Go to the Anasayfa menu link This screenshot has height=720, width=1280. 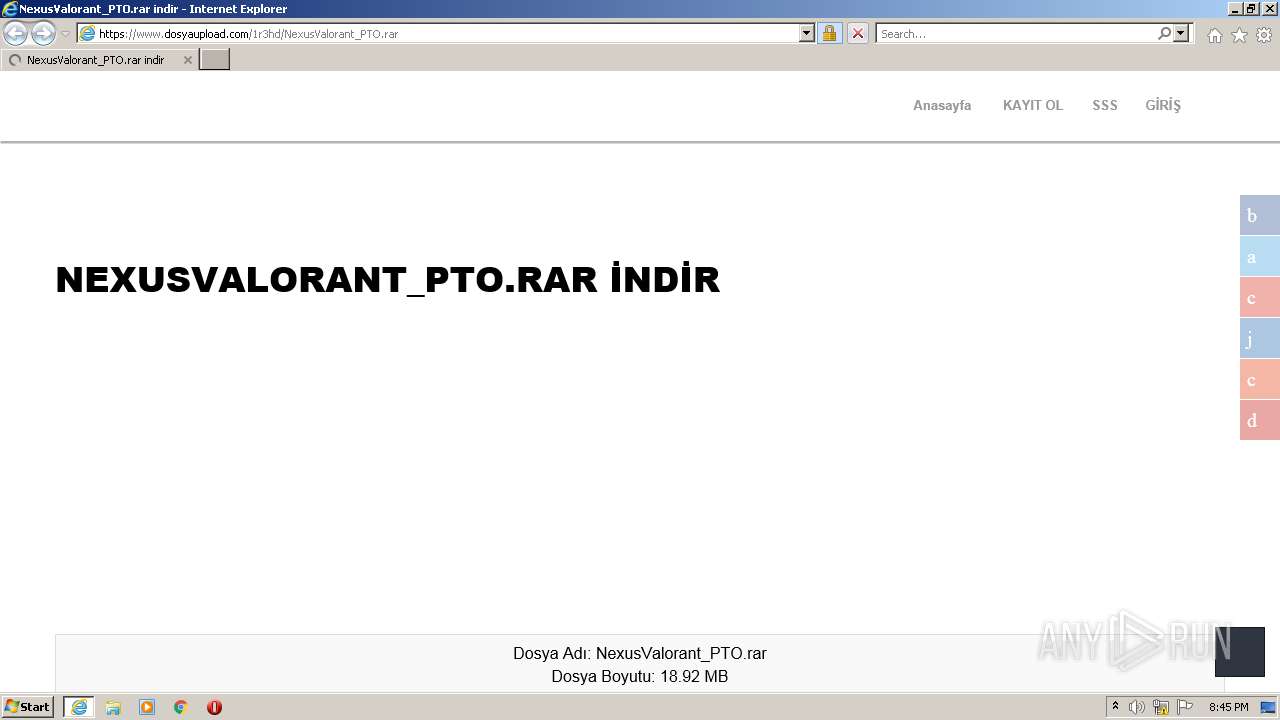[x=942, y=105]
